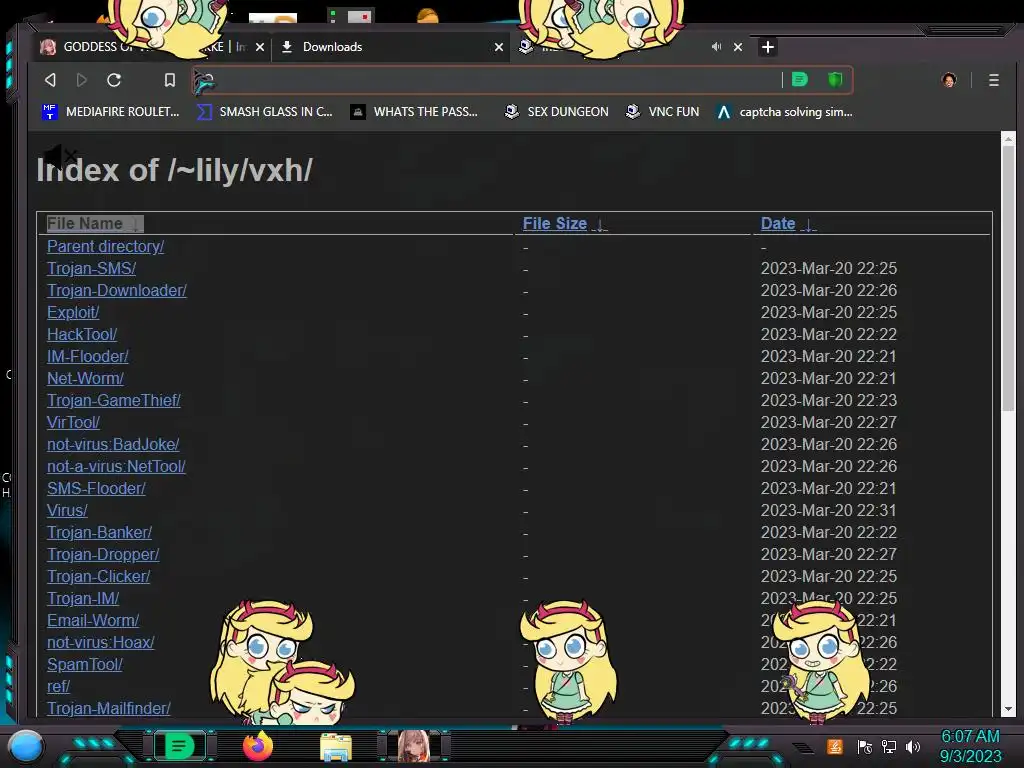Open the Trojan-Banker/ folder link
1024x768 pixels.
pyautogui.click(x=99, y=532)
